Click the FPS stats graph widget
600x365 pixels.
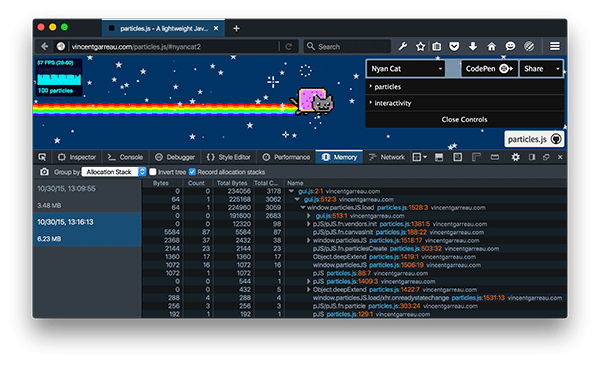[59, 77]
